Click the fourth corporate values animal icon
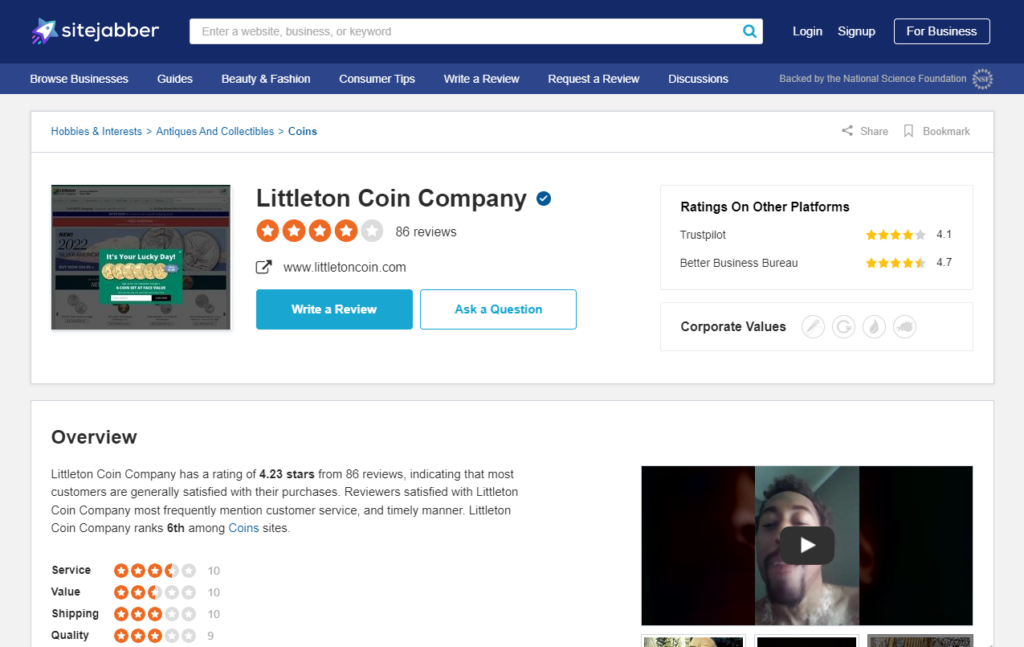 pyautogui.click(x=904, y=326)
